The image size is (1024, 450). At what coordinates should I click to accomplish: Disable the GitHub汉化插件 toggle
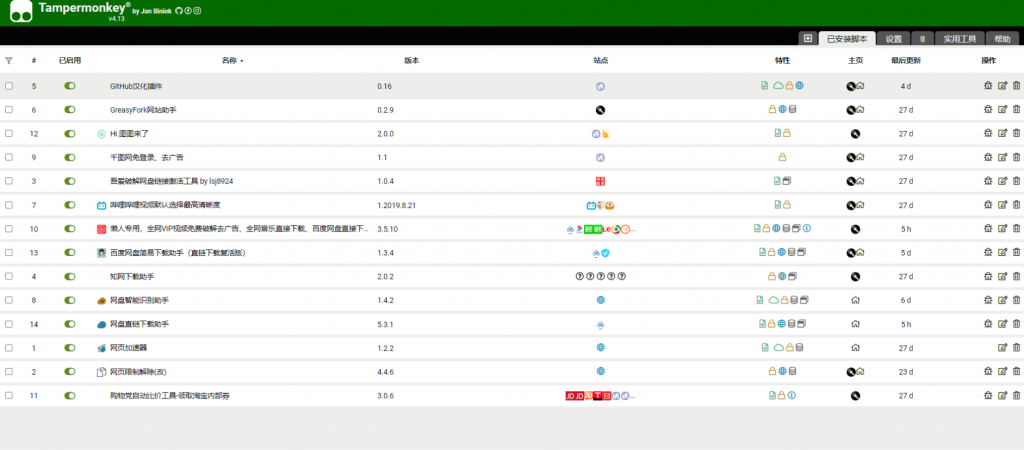[x=69, y=86]
